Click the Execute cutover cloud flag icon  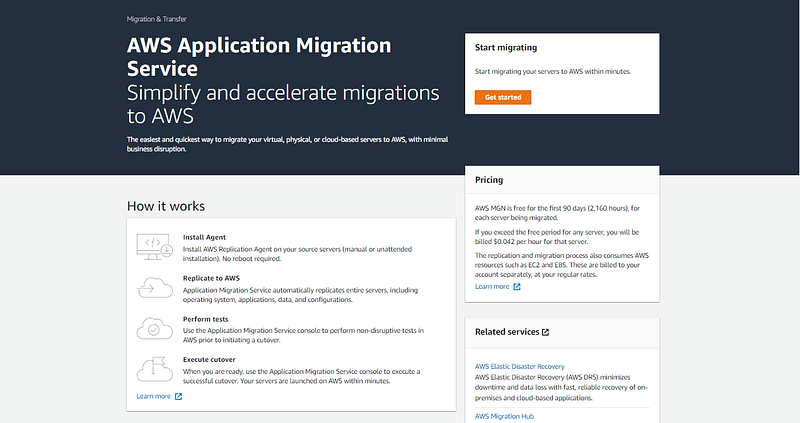[x=155, y=369]
